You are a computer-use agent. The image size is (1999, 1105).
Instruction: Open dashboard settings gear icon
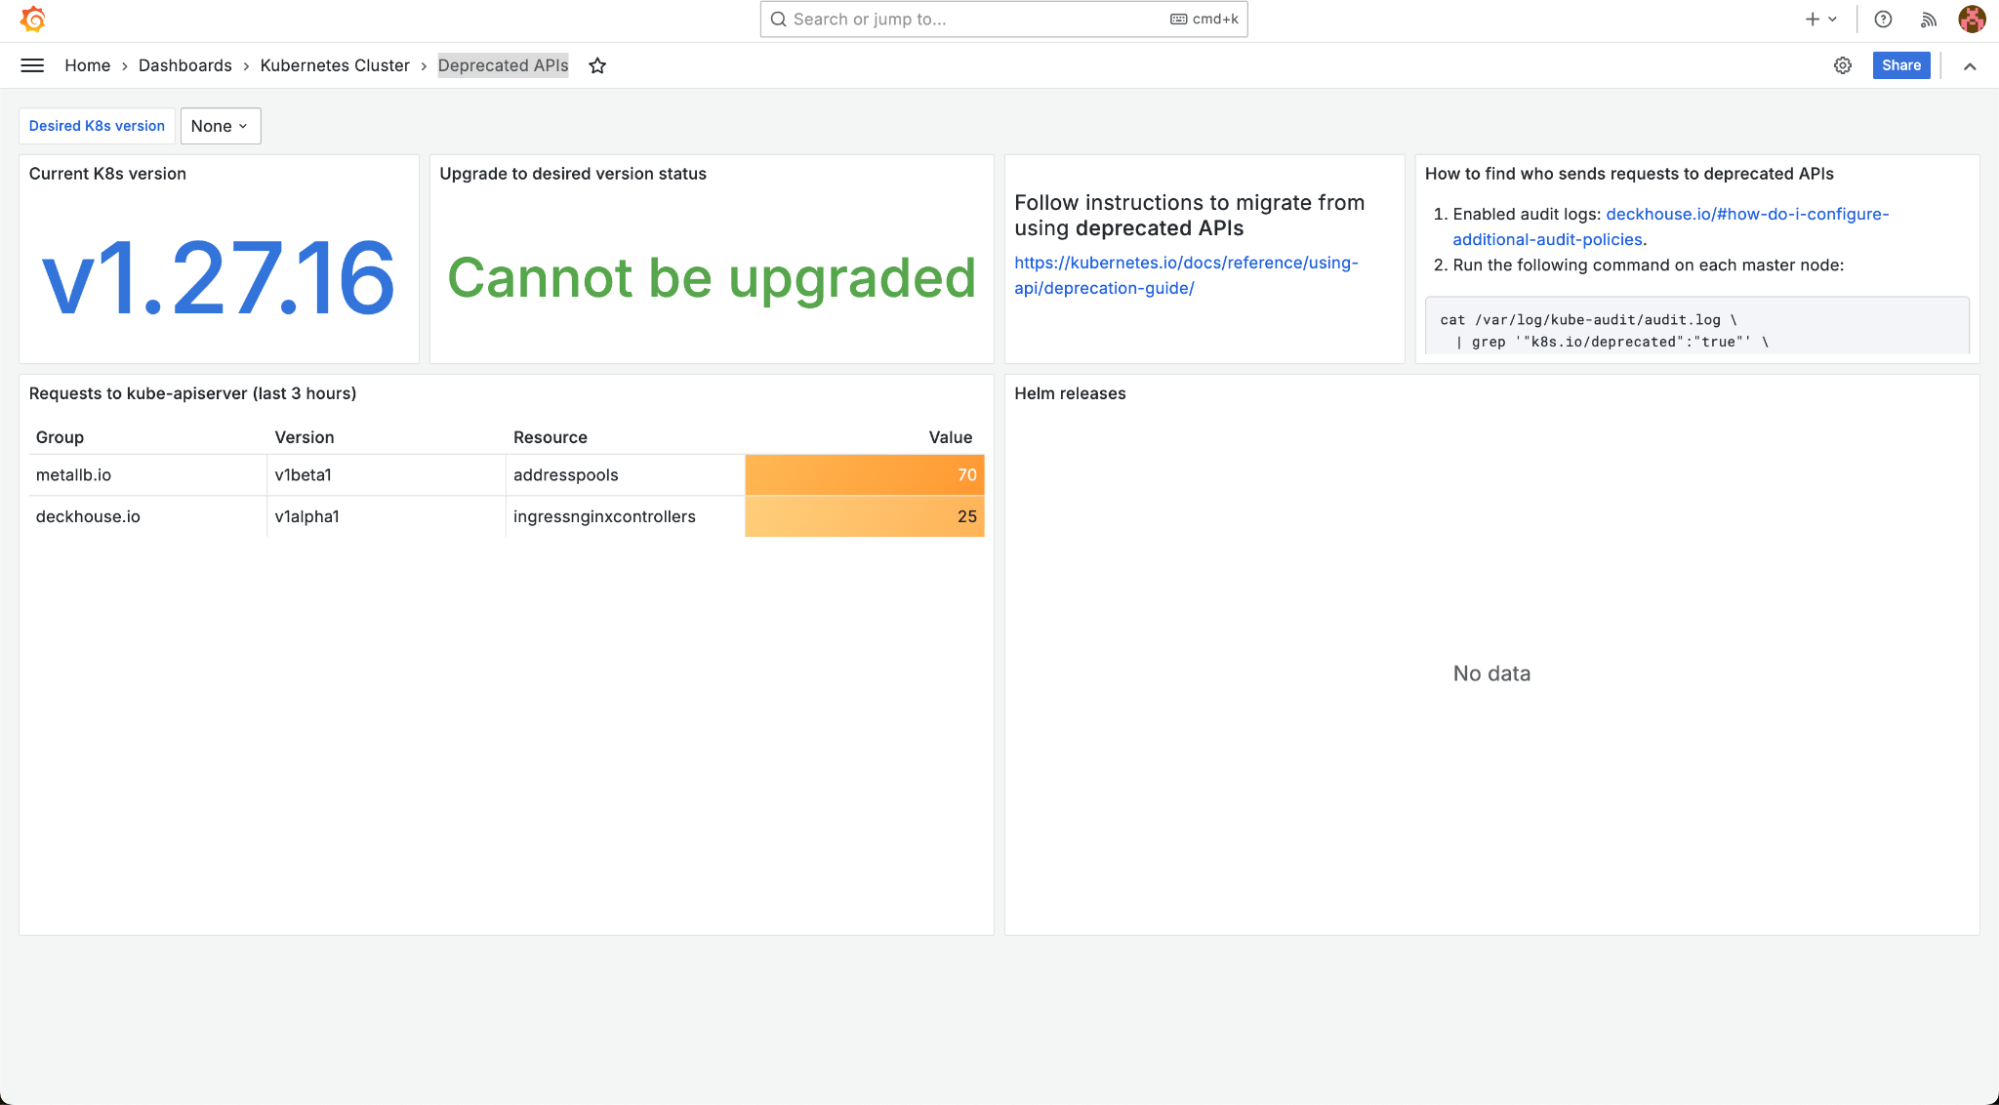coord(1842,66)
